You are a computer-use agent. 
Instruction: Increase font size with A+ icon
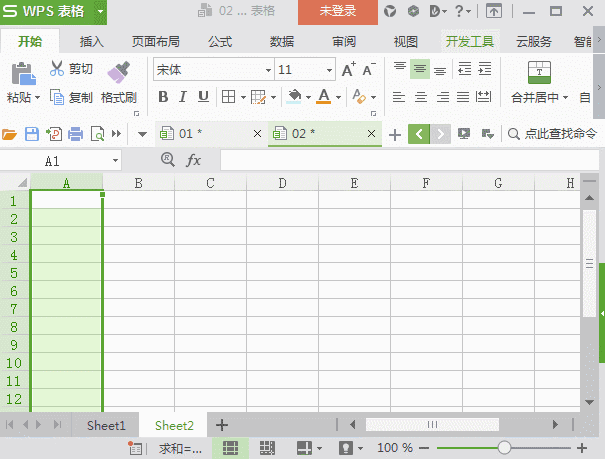pyautogui.click(x=349, y=70)
